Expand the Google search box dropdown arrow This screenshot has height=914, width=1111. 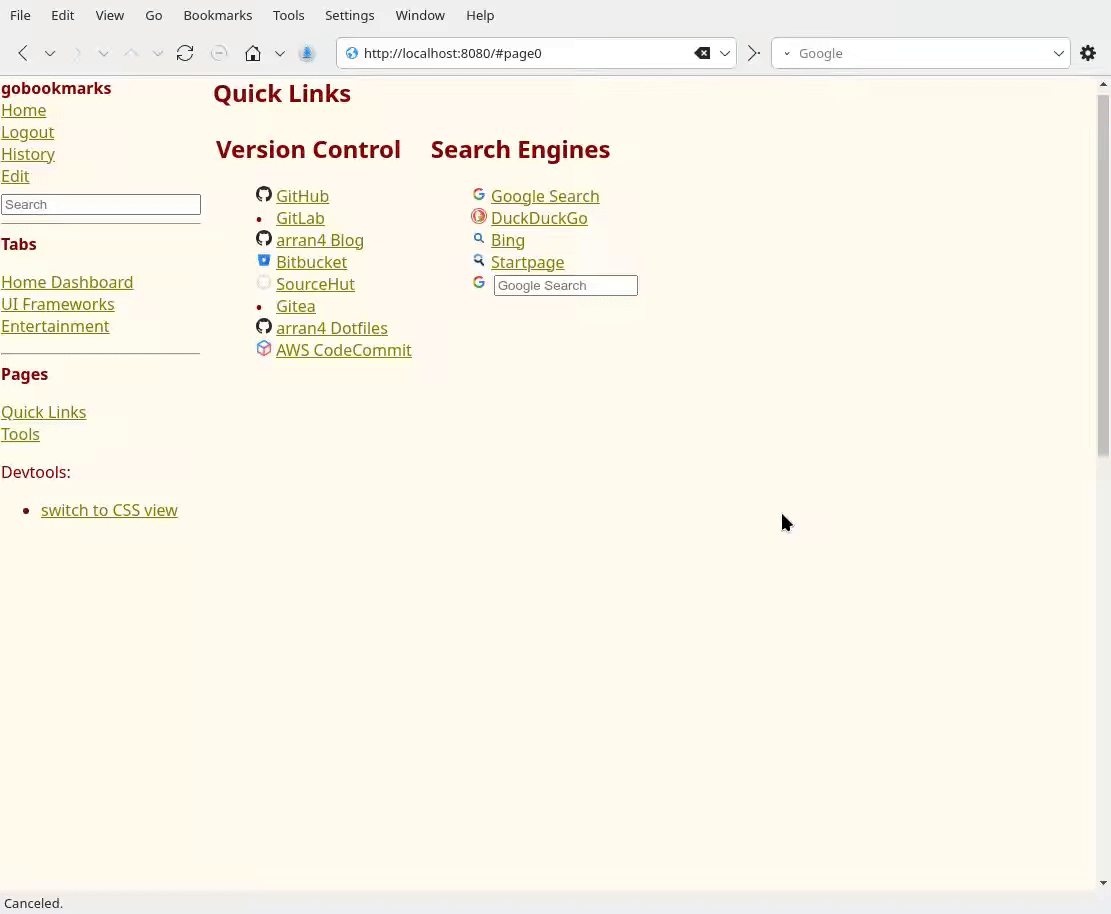pyautogui.click(x=1059, y=53)
